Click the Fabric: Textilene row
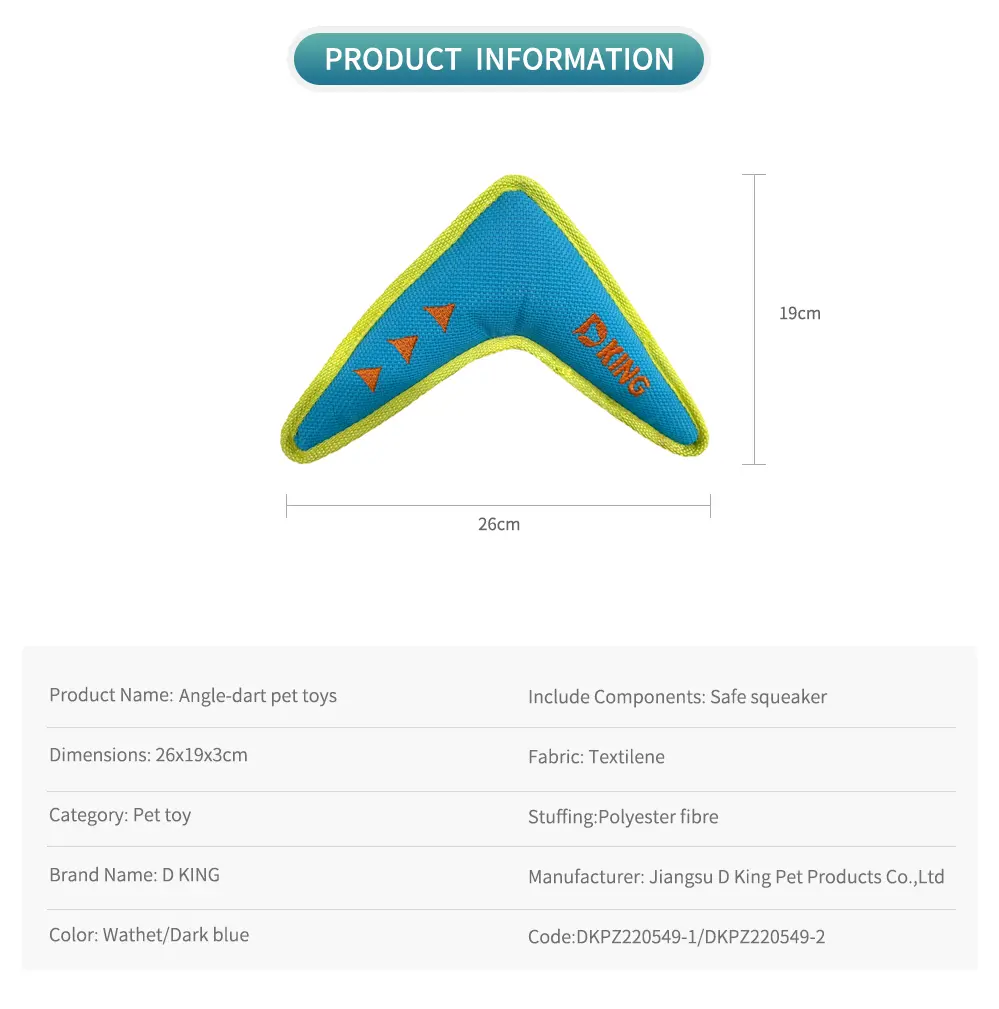The image size is (999, 1009). coord(596,757)
